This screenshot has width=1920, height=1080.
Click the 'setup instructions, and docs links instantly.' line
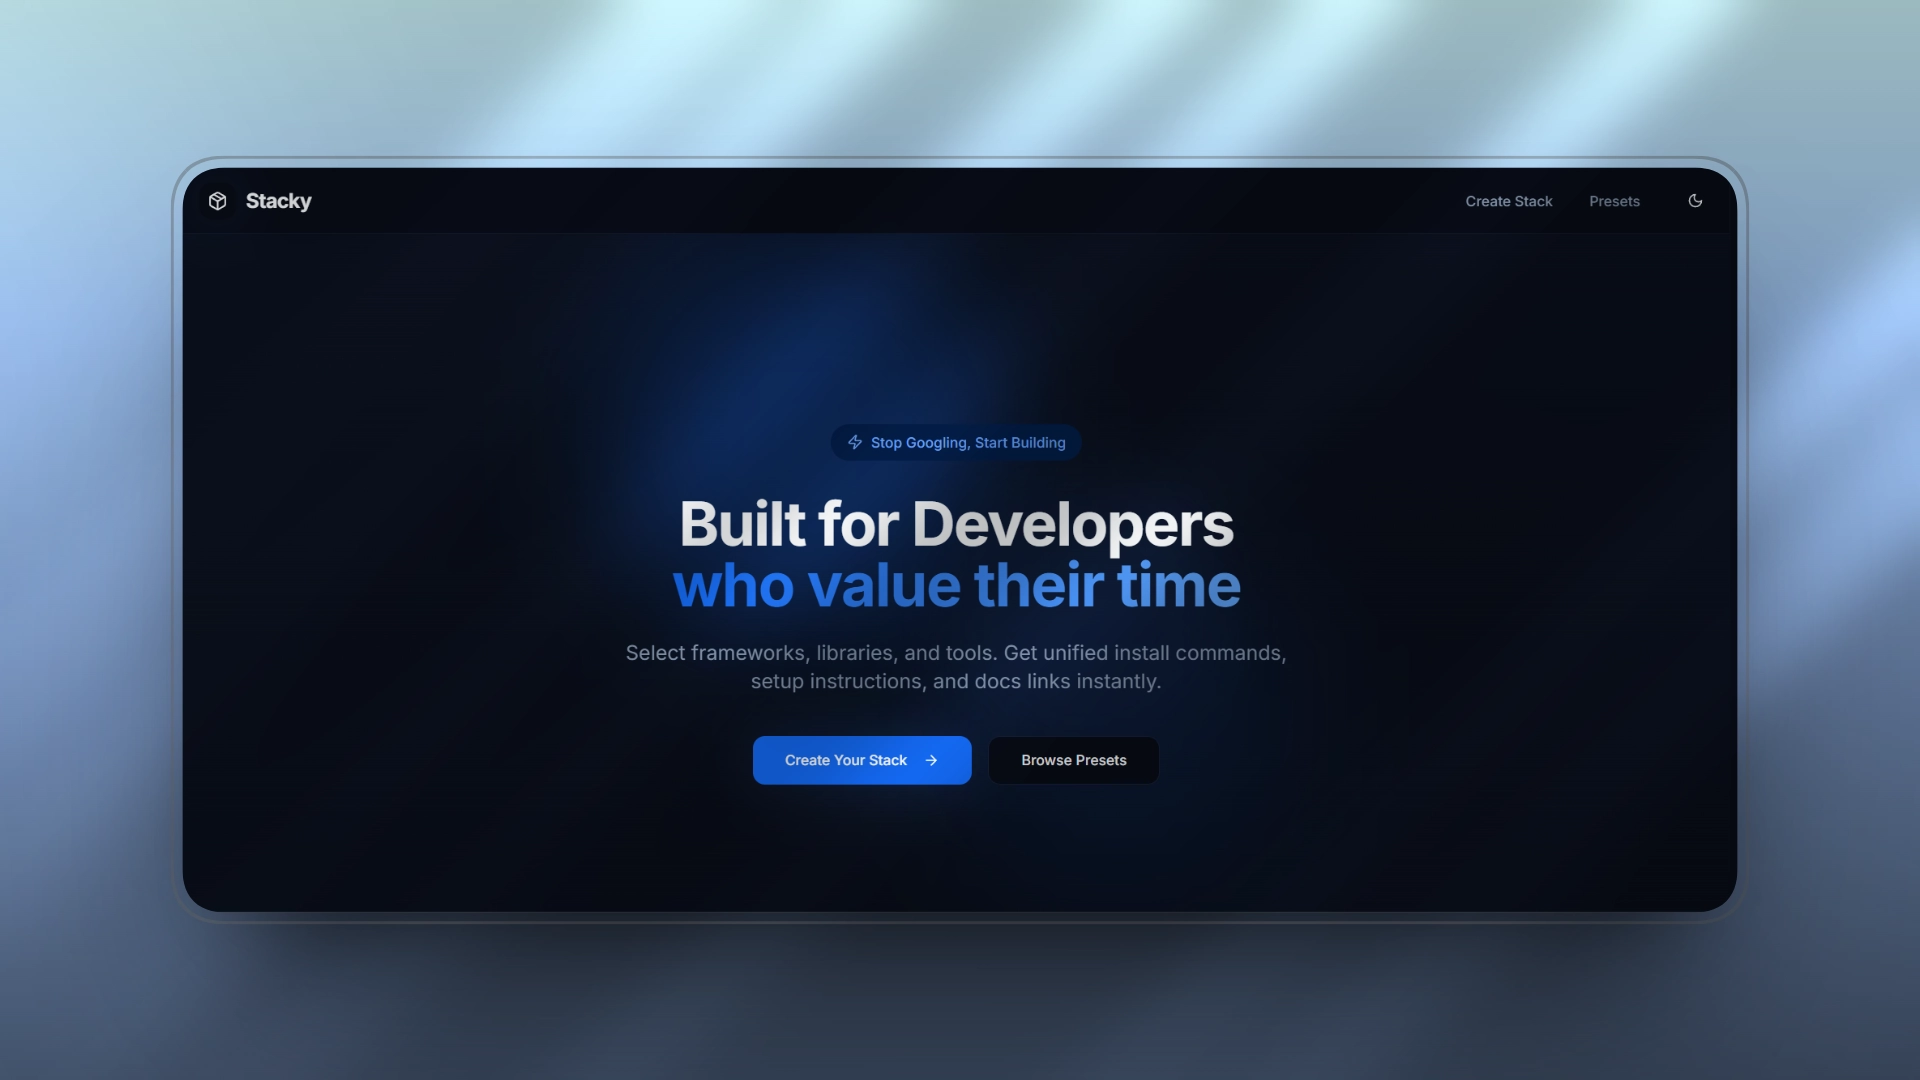click(956, 681)
